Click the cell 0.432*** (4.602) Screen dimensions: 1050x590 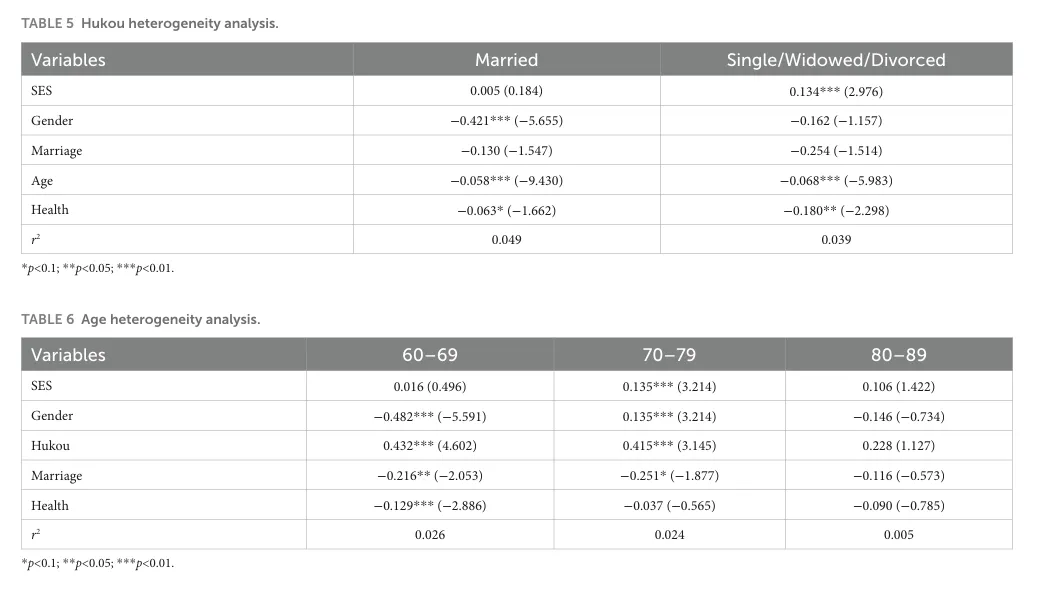[430, 445]
